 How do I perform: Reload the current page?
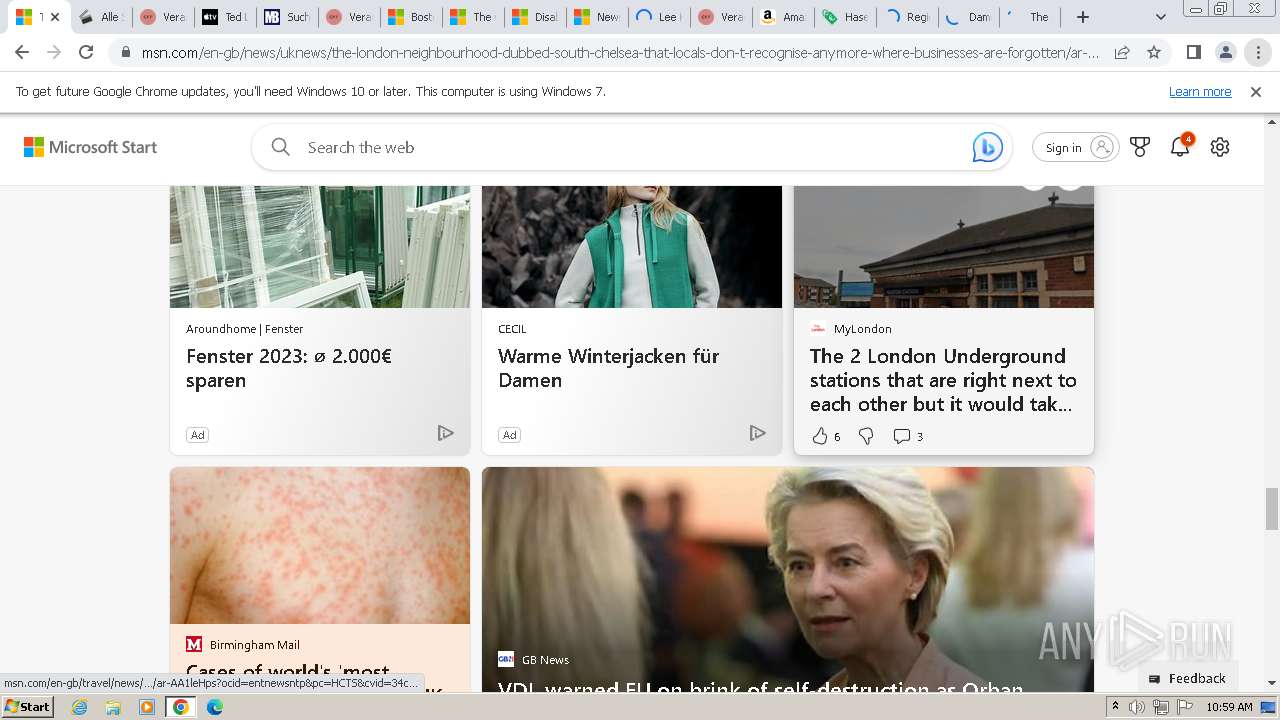(x=86, y=52)
